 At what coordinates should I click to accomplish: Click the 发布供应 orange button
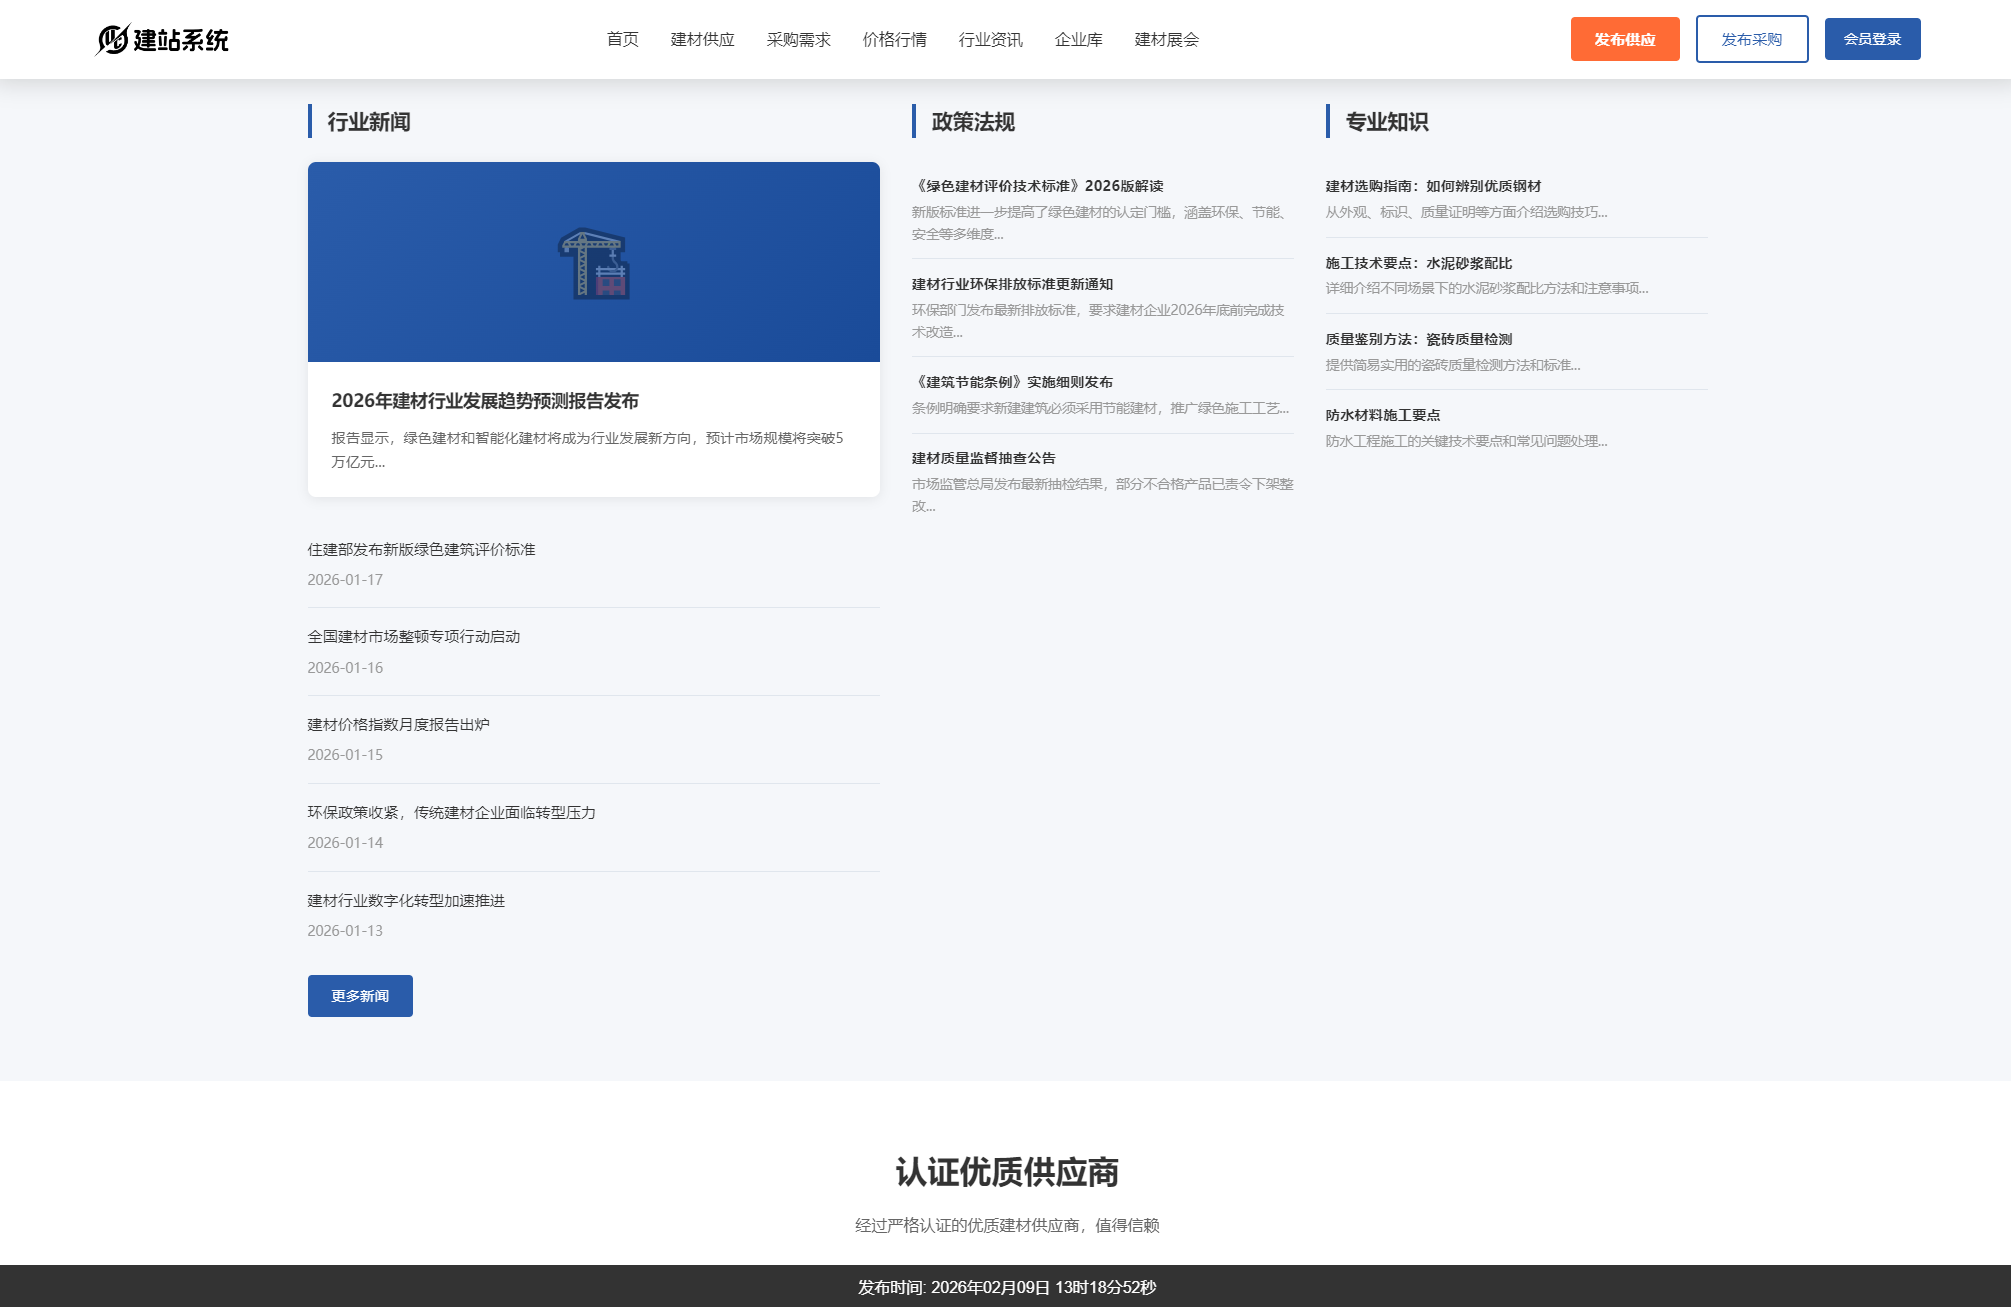click(x=1624, y=38)
